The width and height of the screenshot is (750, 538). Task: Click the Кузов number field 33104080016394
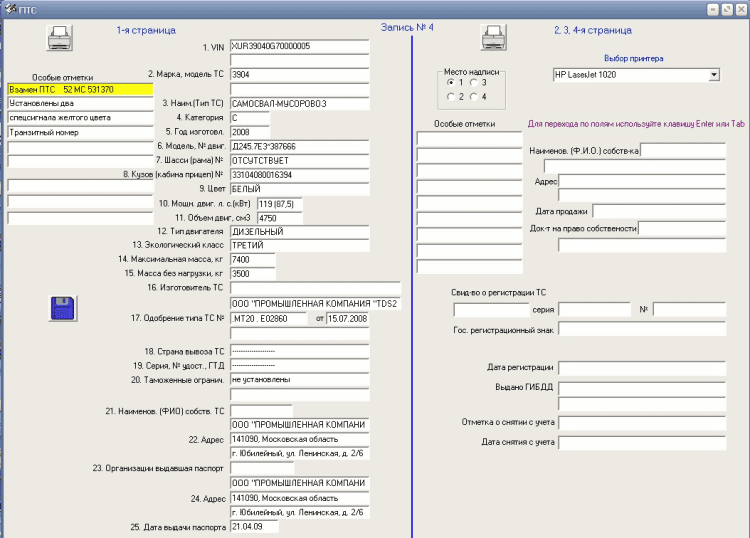click(299, 175)
